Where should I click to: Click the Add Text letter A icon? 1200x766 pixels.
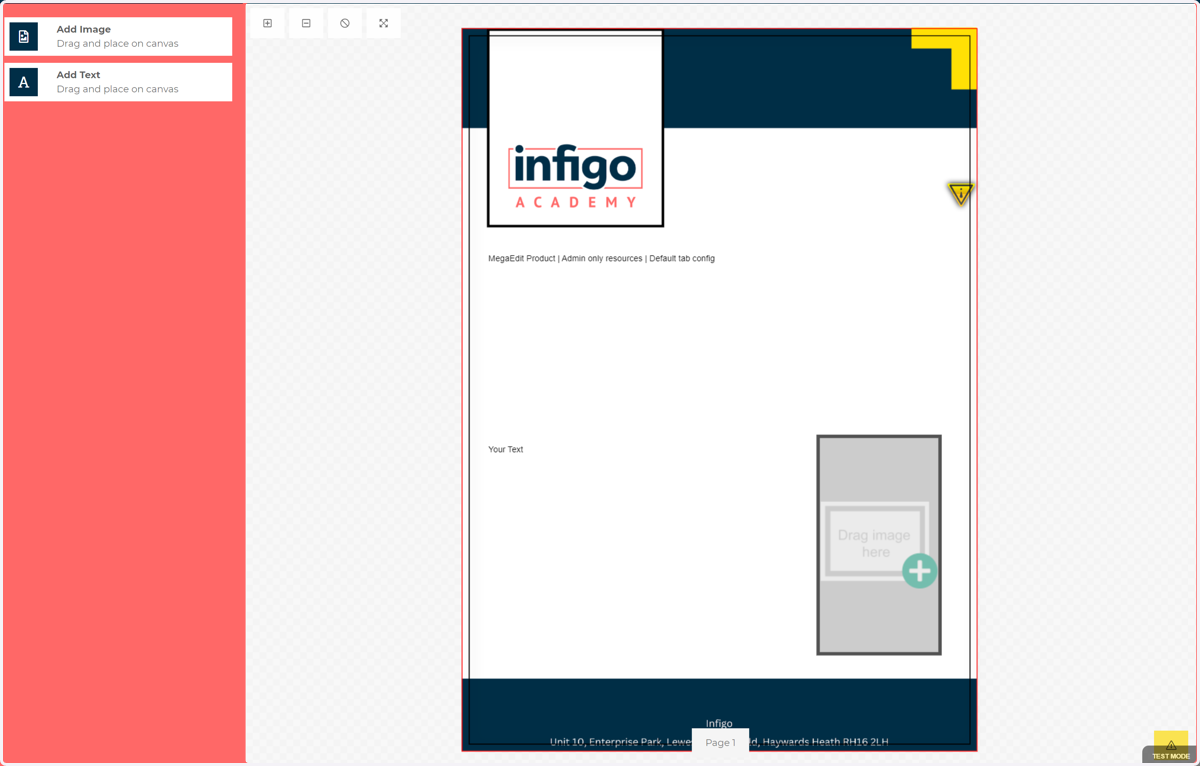(24, 82)
